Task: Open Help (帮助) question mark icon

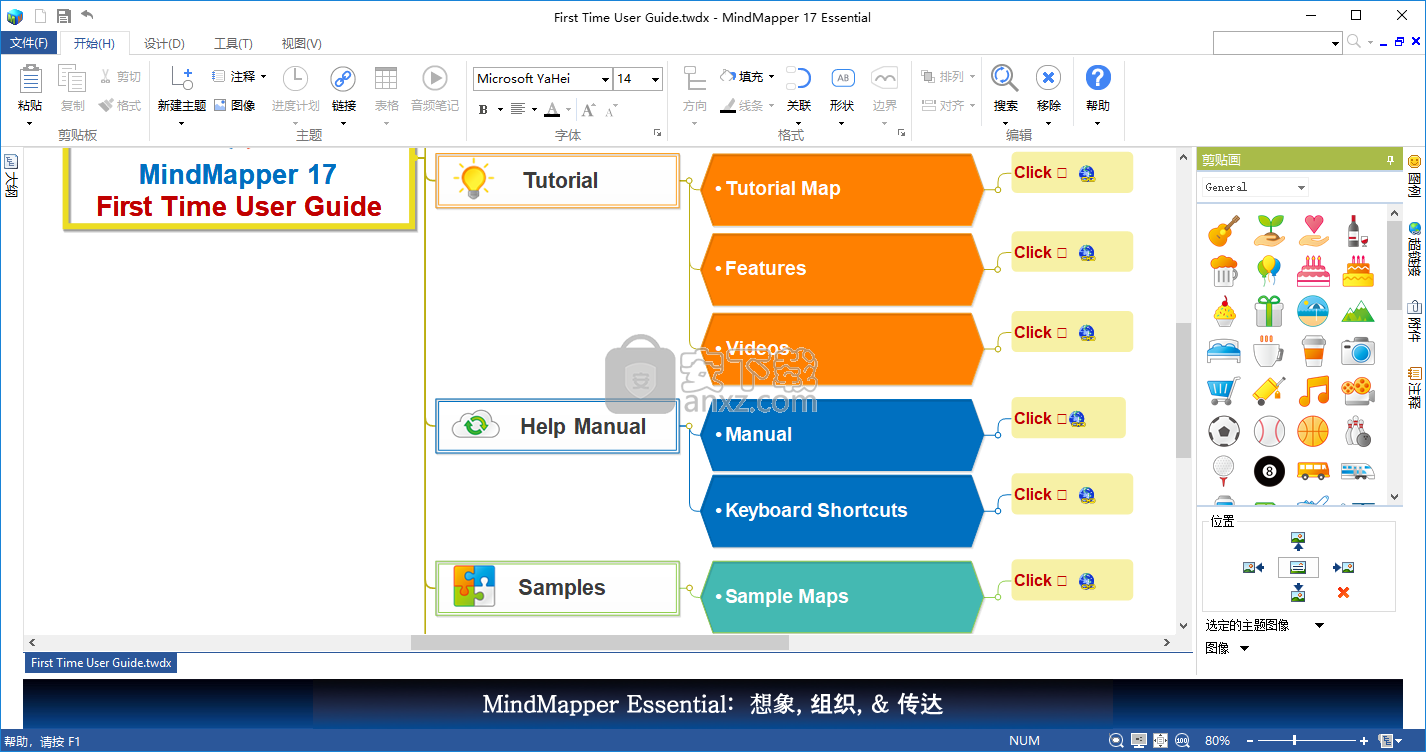Action: coord(1098,78)
